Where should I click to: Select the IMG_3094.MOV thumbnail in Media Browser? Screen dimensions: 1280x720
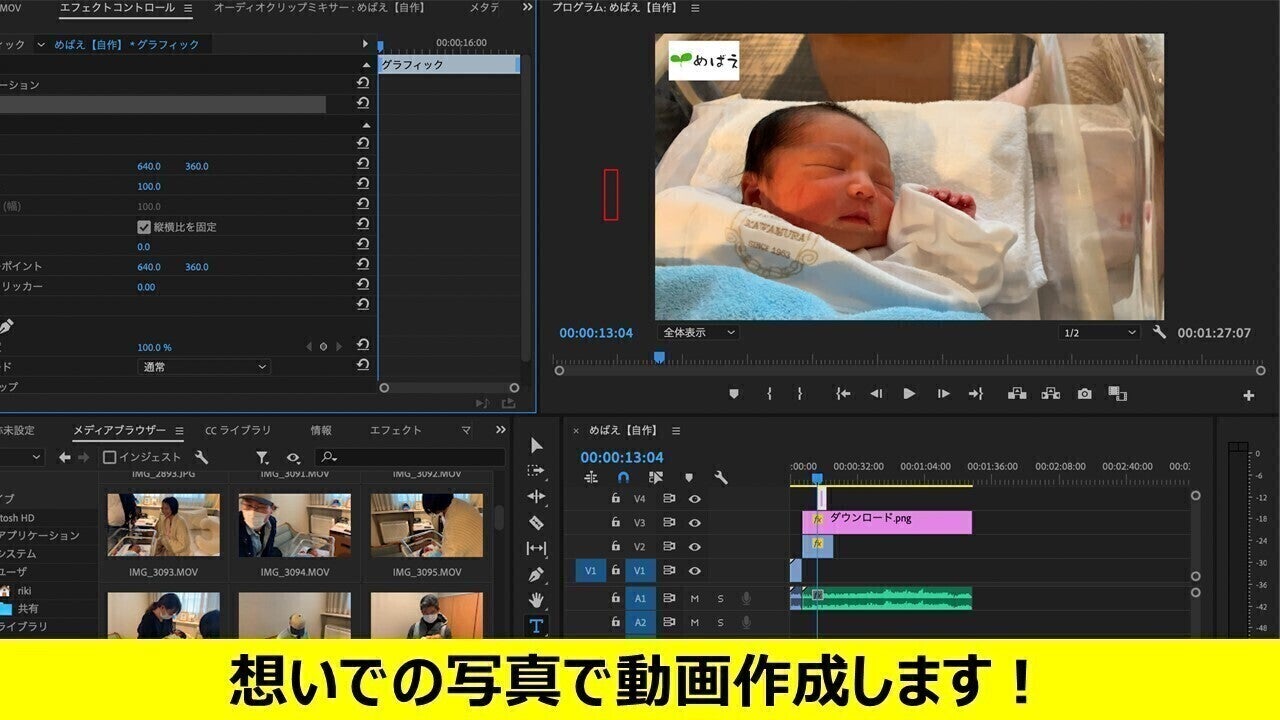[293, 525]
